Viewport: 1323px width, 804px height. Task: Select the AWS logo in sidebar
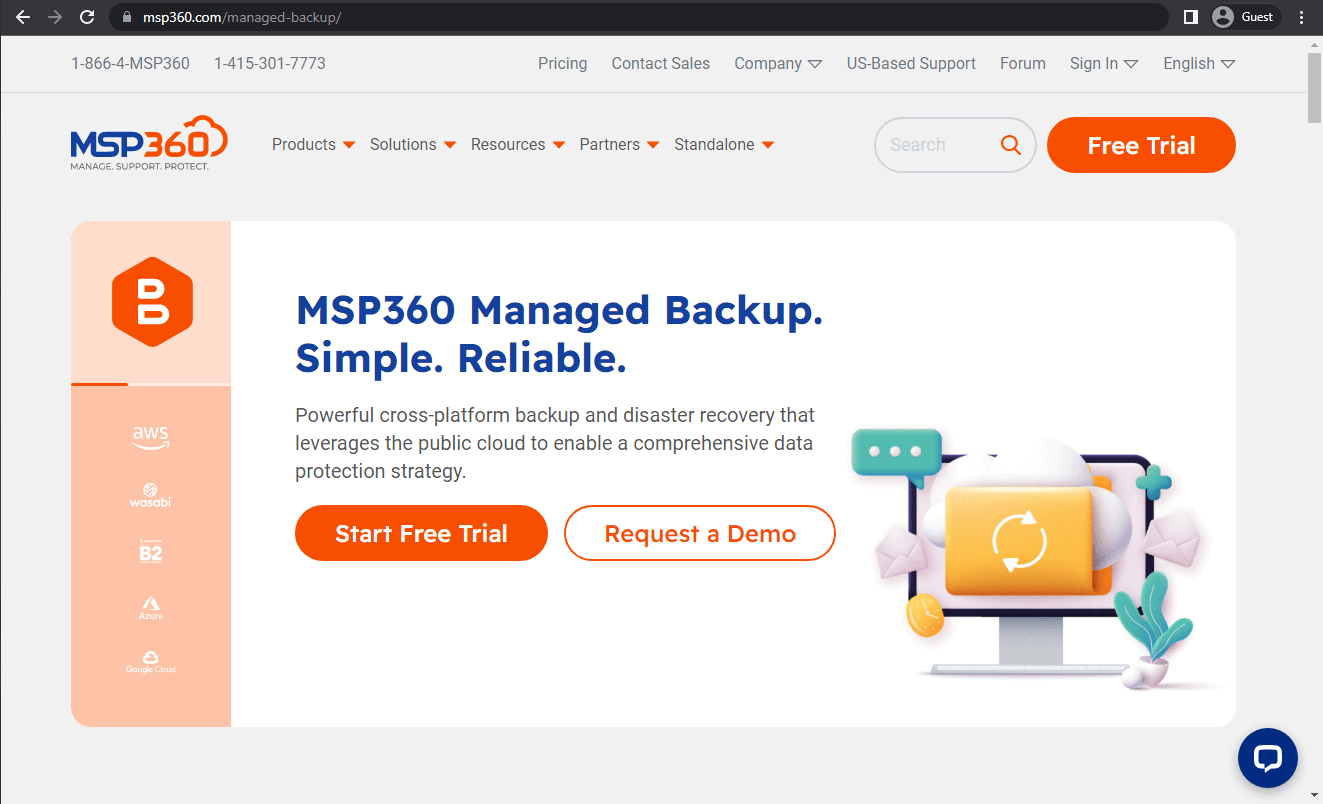click(x=151, y=437)
